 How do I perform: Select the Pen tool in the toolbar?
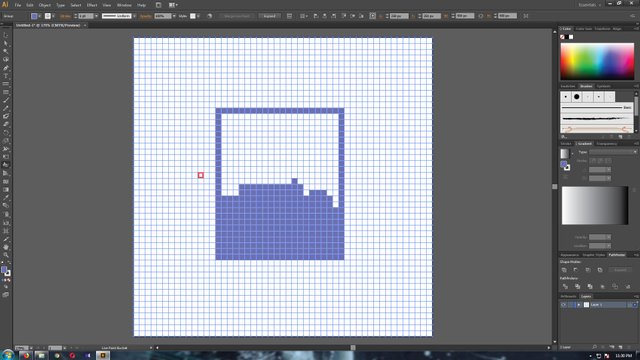[6, 68]
